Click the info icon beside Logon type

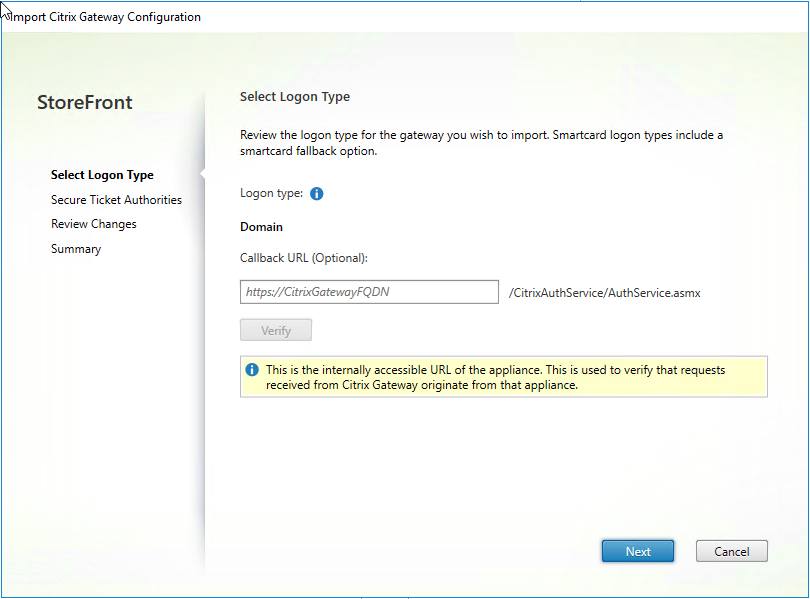pos(317,194)
